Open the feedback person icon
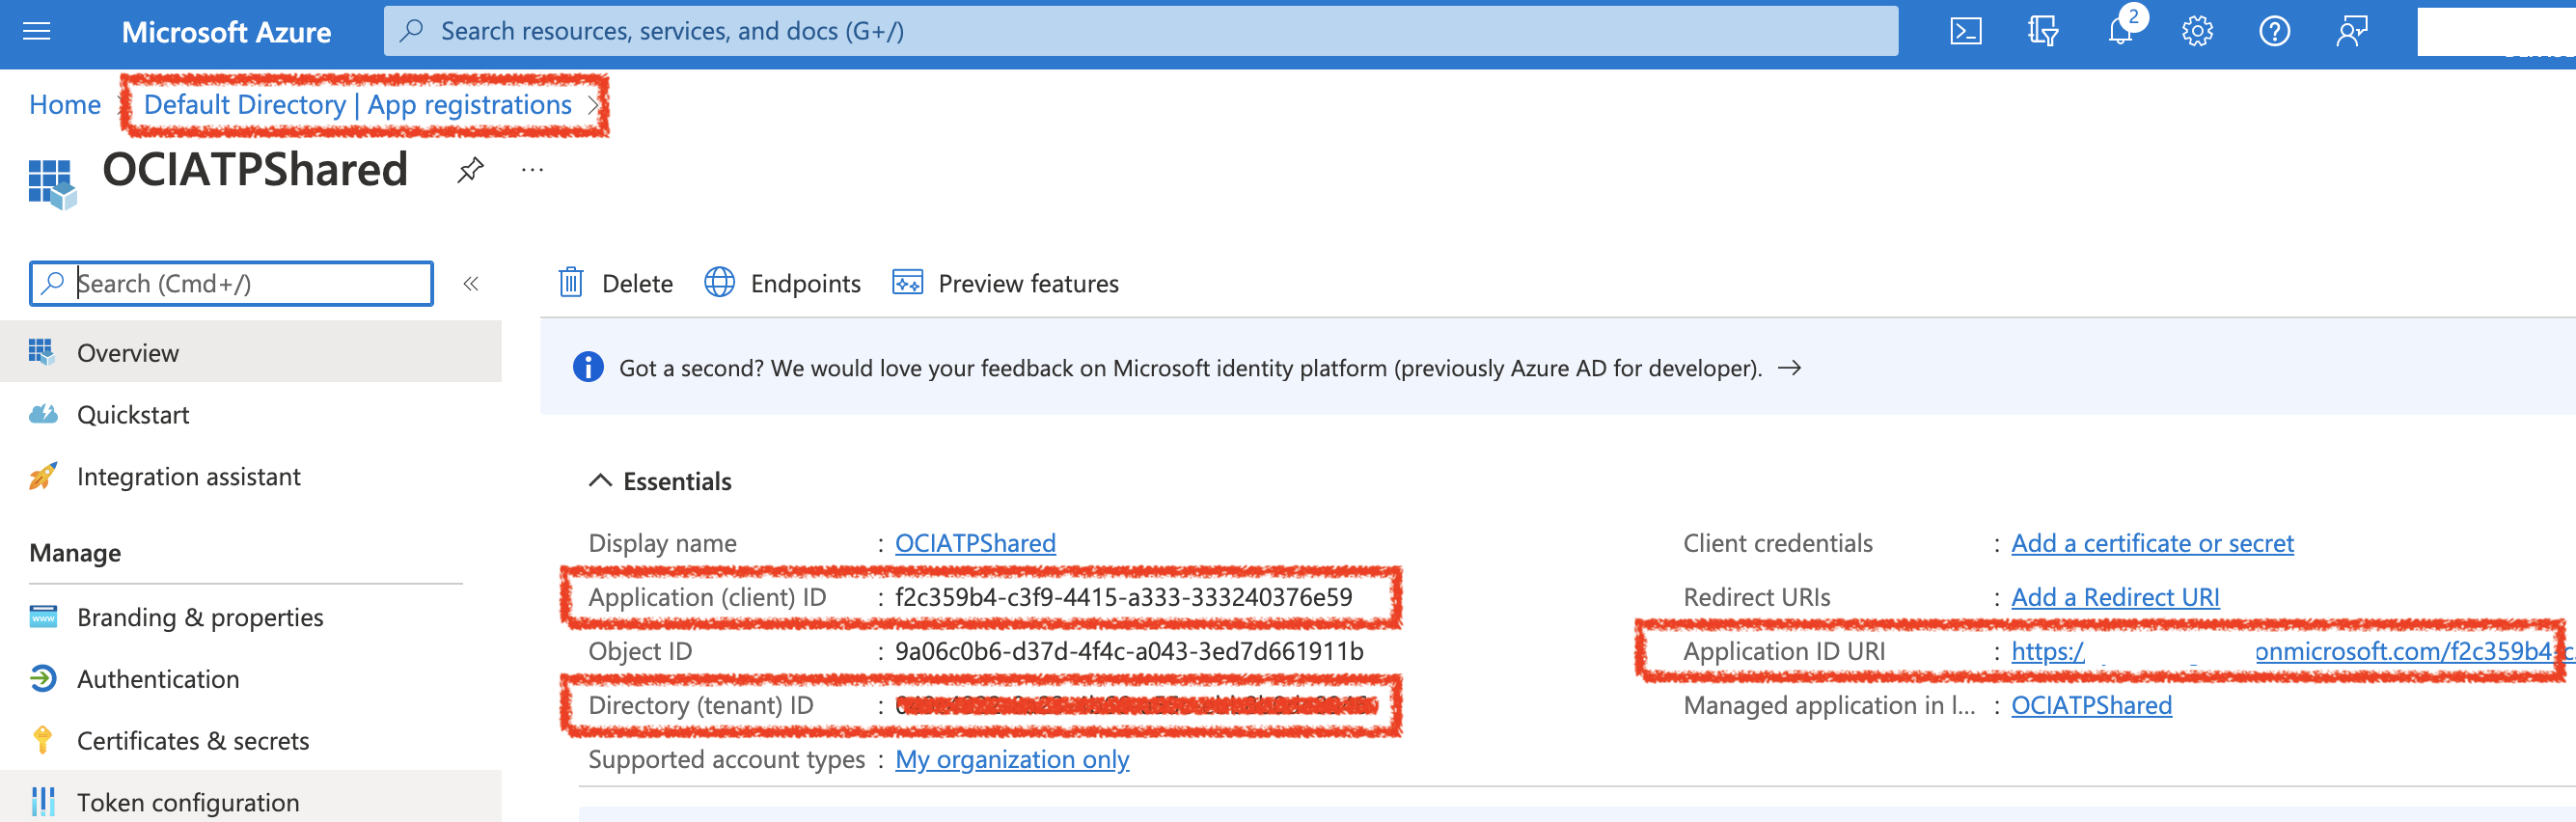2576x822 pixels. (2351, 32)
